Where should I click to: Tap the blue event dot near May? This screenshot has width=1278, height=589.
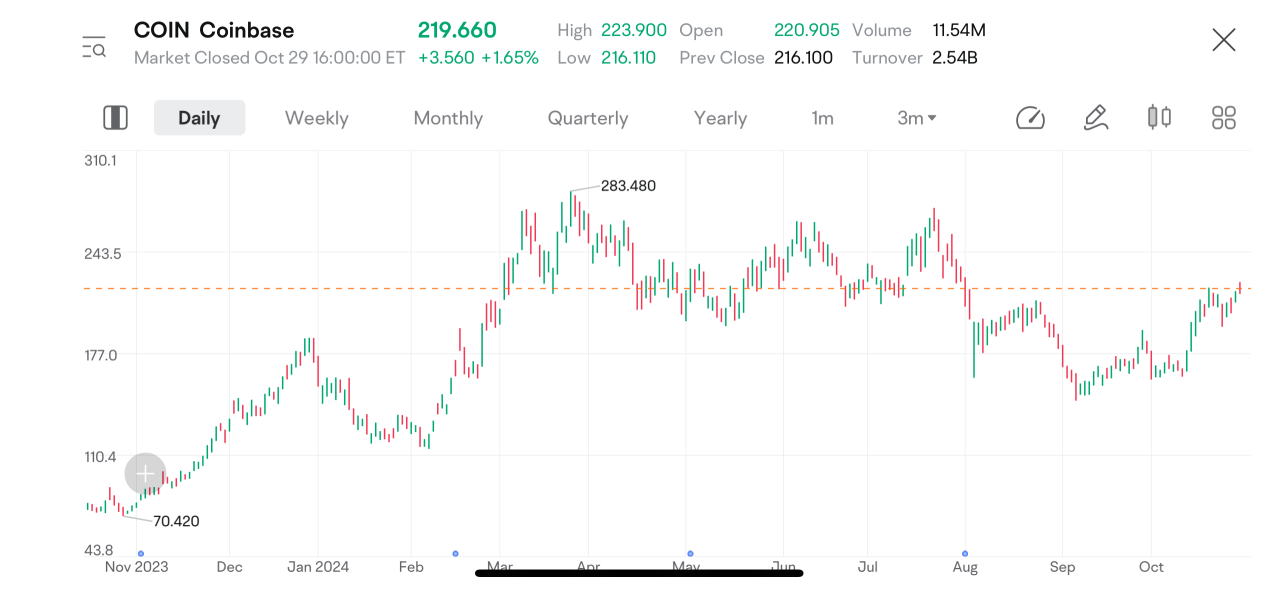pos(690,553)
